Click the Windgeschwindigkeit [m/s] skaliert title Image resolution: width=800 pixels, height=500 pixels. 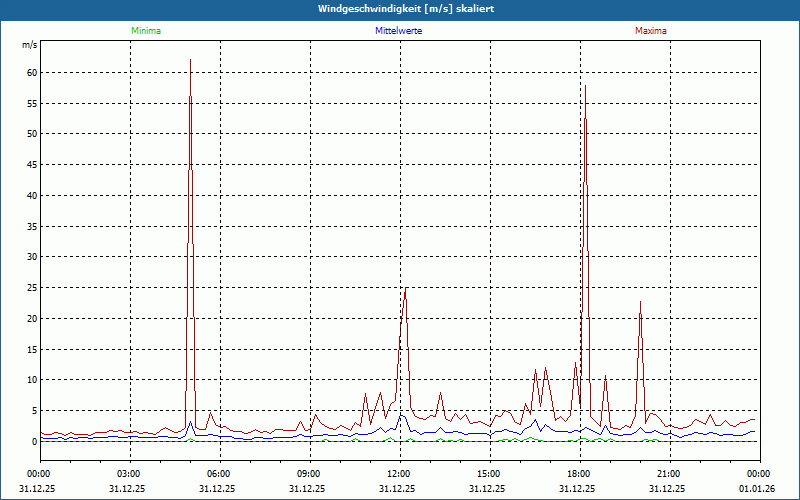point(406,9)
